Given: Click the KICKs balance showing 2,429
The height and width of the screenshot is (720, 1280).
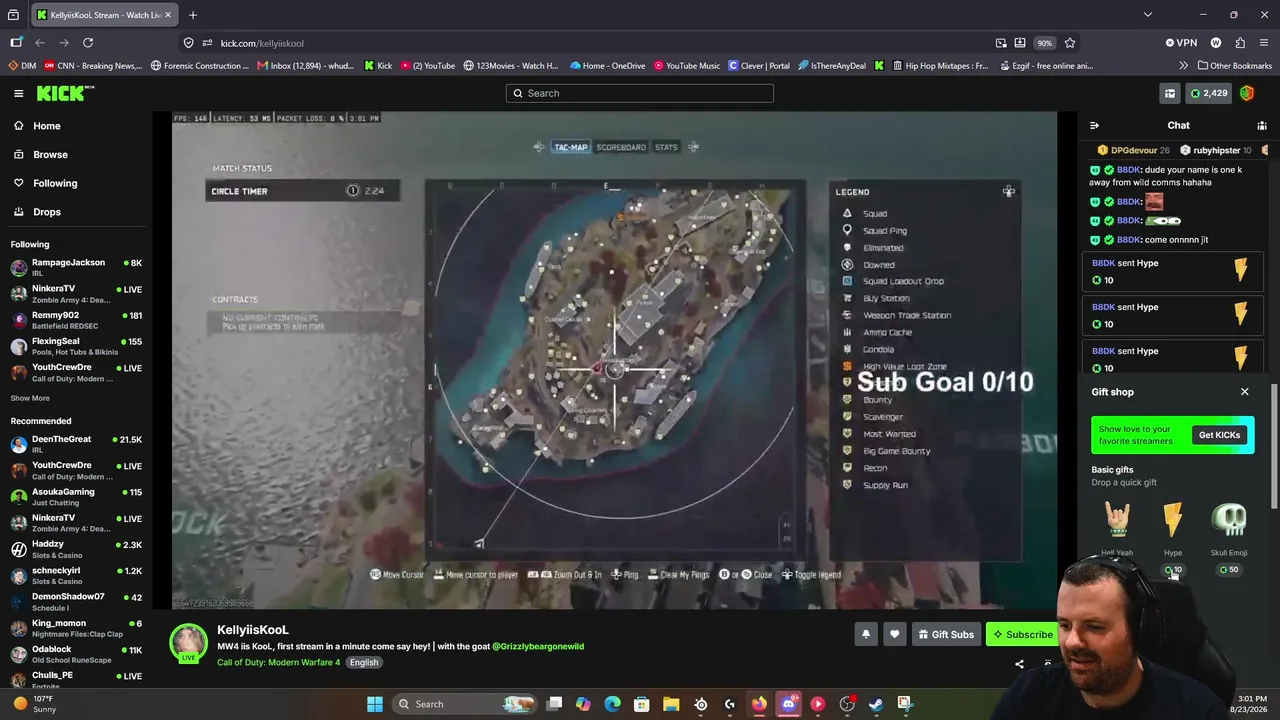Looking at the screenshot, I should point(1208,93).
